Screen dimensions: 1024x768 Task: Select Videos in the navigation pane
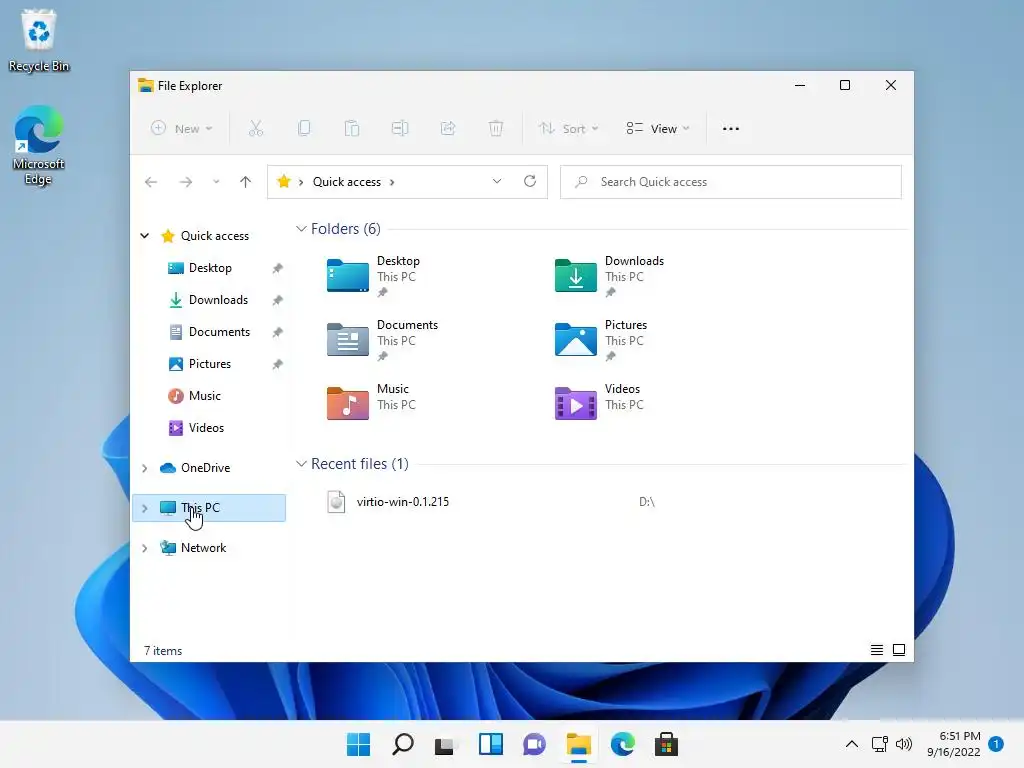pos(206,428)
